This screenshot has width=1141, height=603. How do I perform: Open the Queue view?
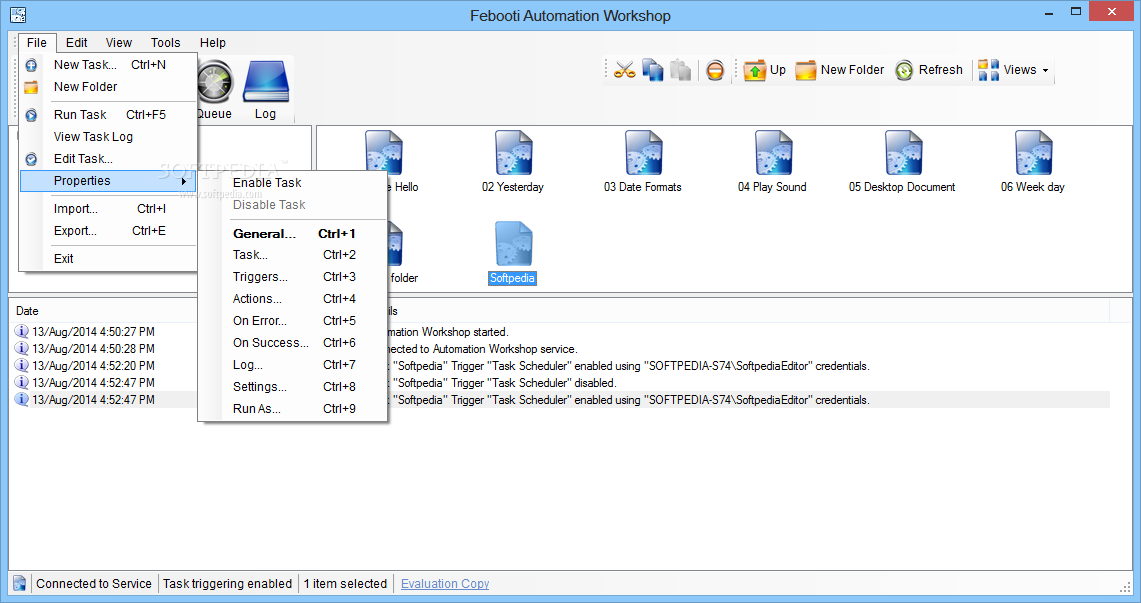[x=214, y=90]
